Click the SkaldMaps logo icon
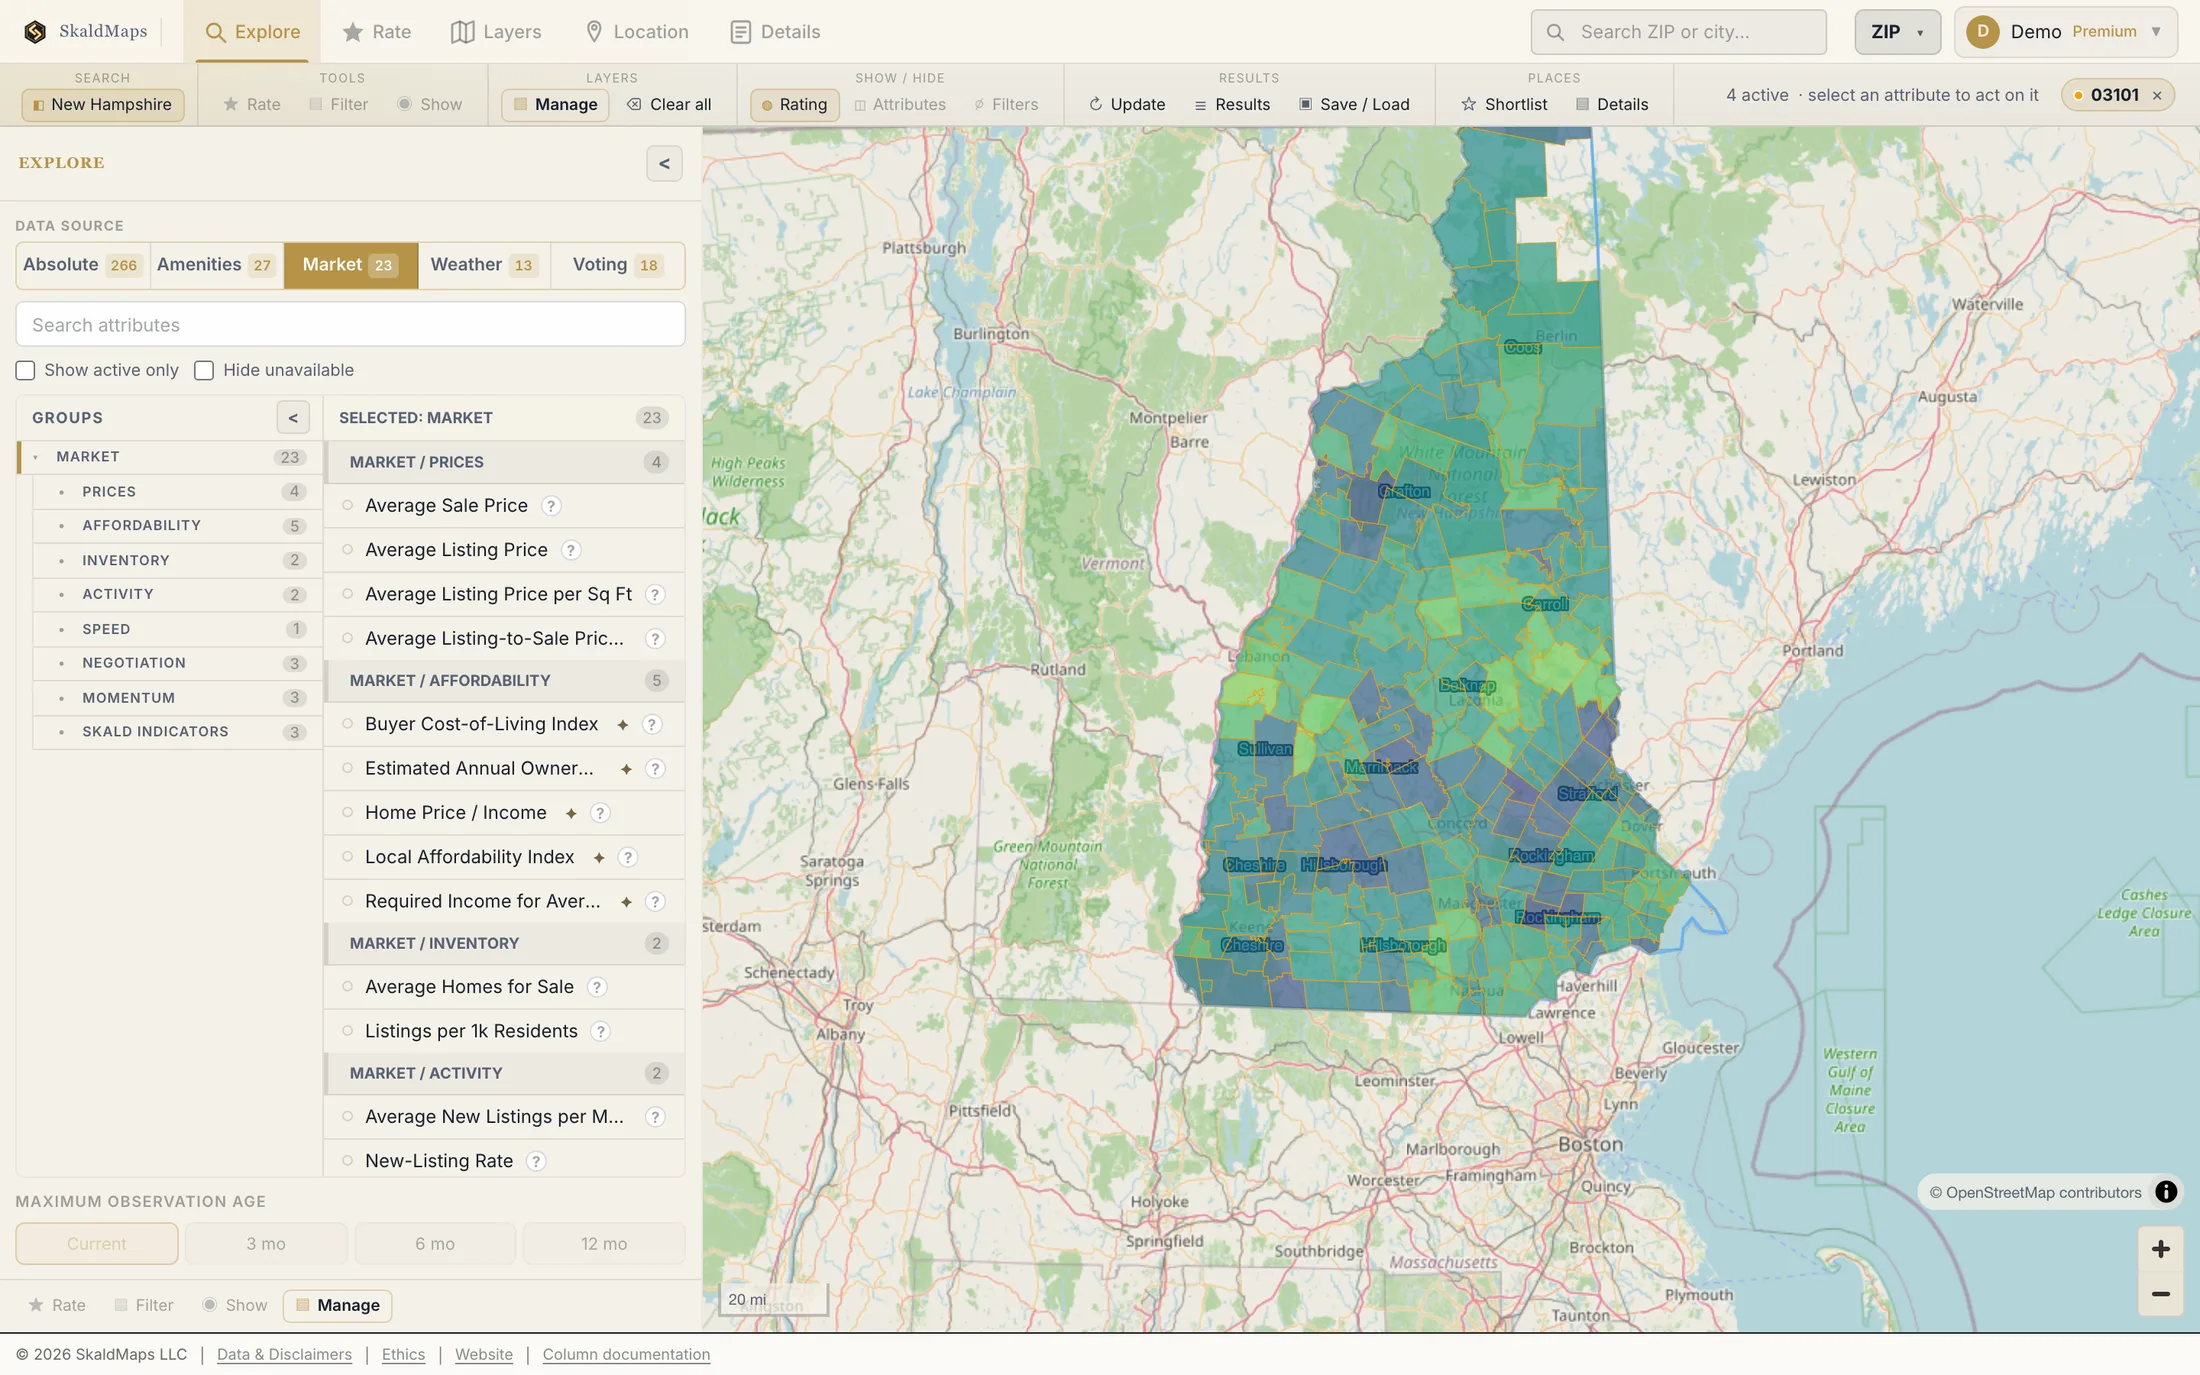The image size is (2200, 1375). pyautogui.click(x=35, y=32)
